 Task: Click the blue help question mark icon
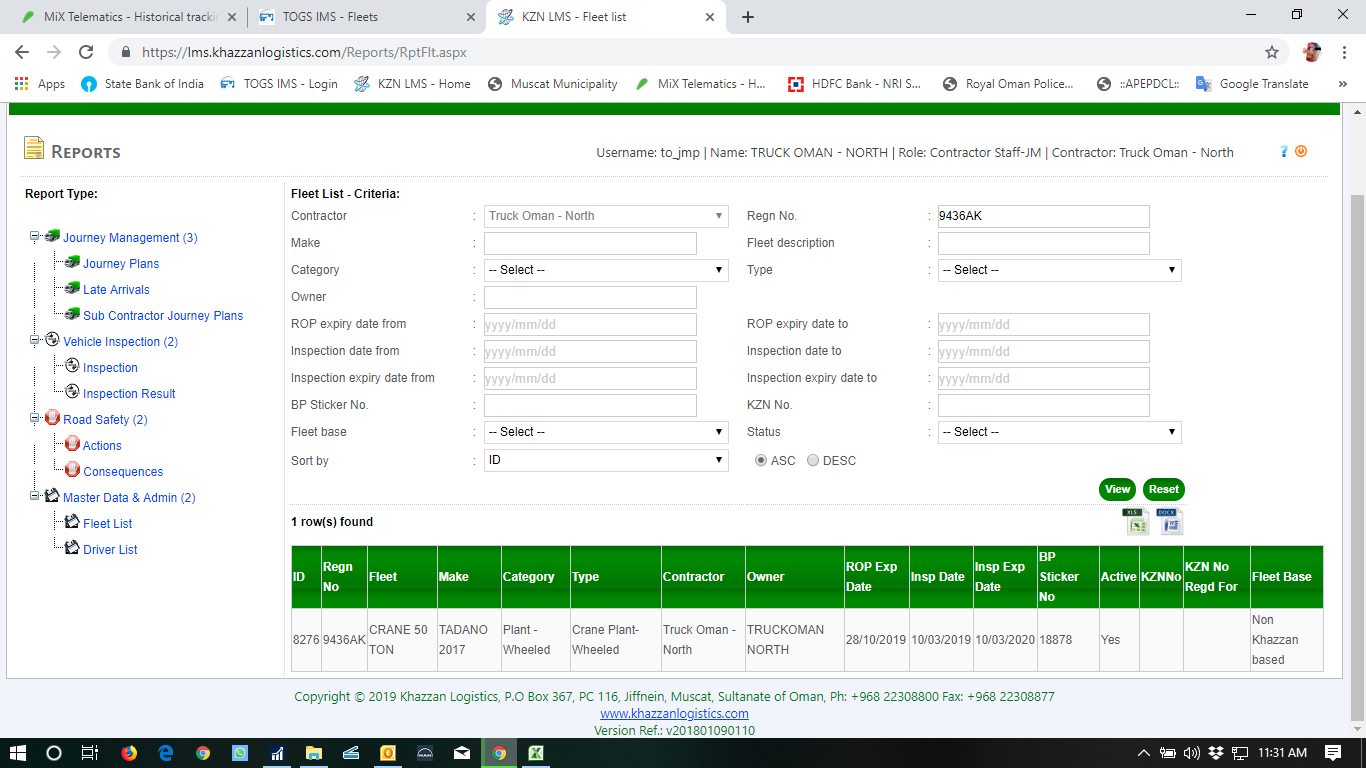[1284, 152]
